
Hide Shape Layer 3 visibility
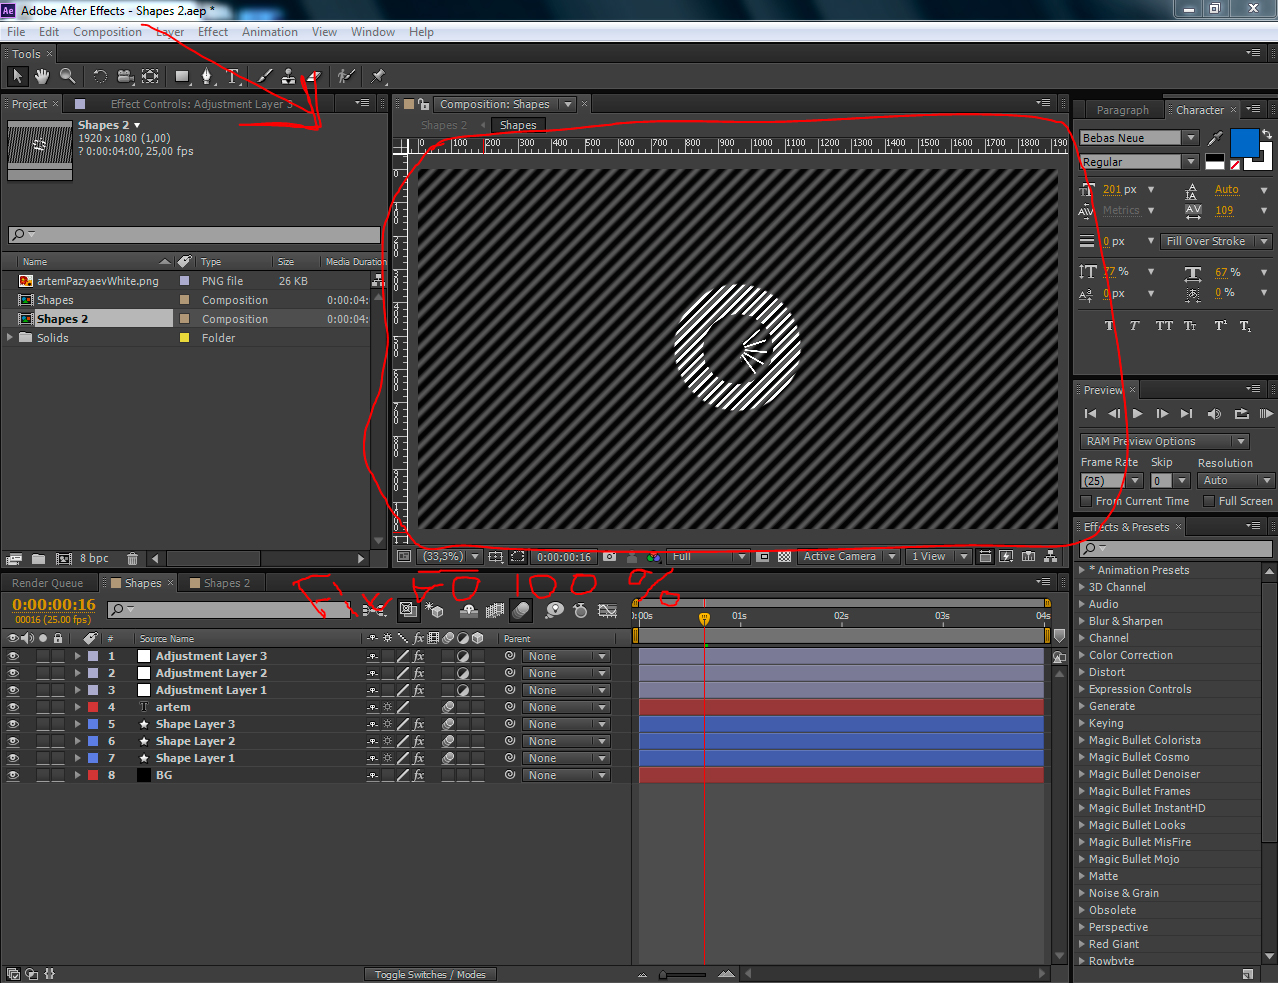[13, 725]
